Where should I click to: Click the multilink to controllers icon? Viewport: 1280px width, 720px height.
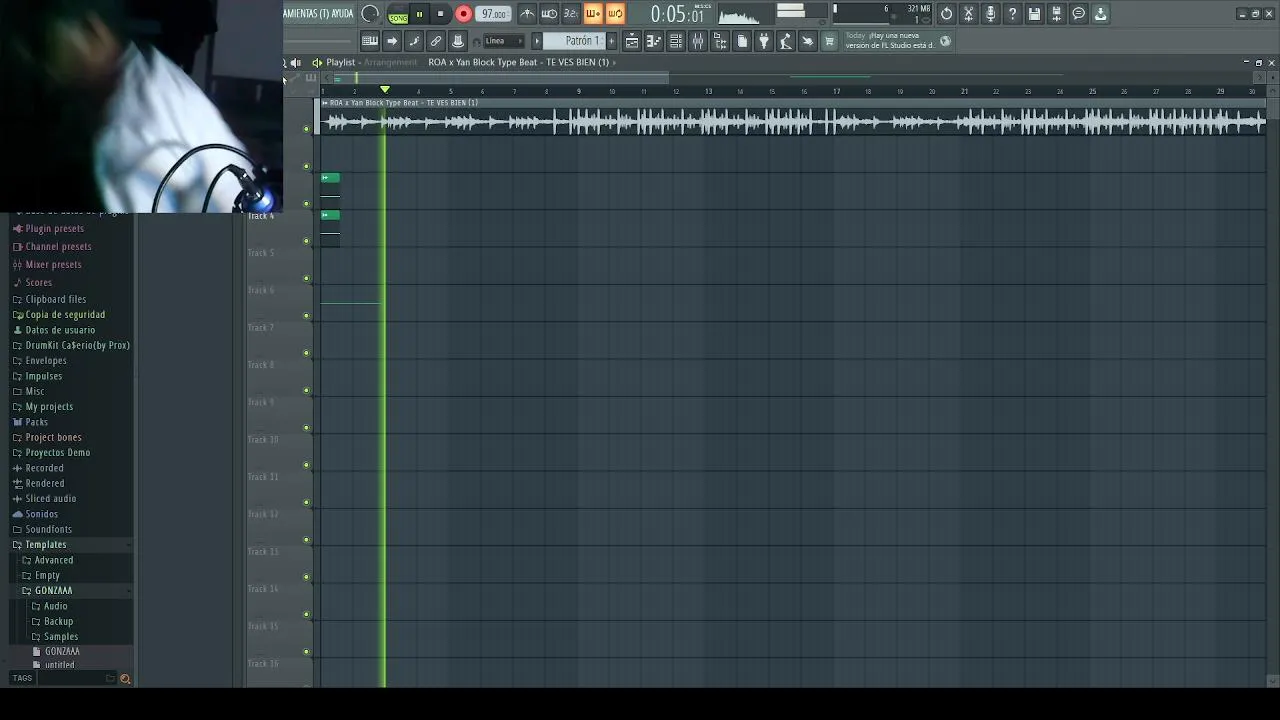pyautogui.click(x=436, y=41)
